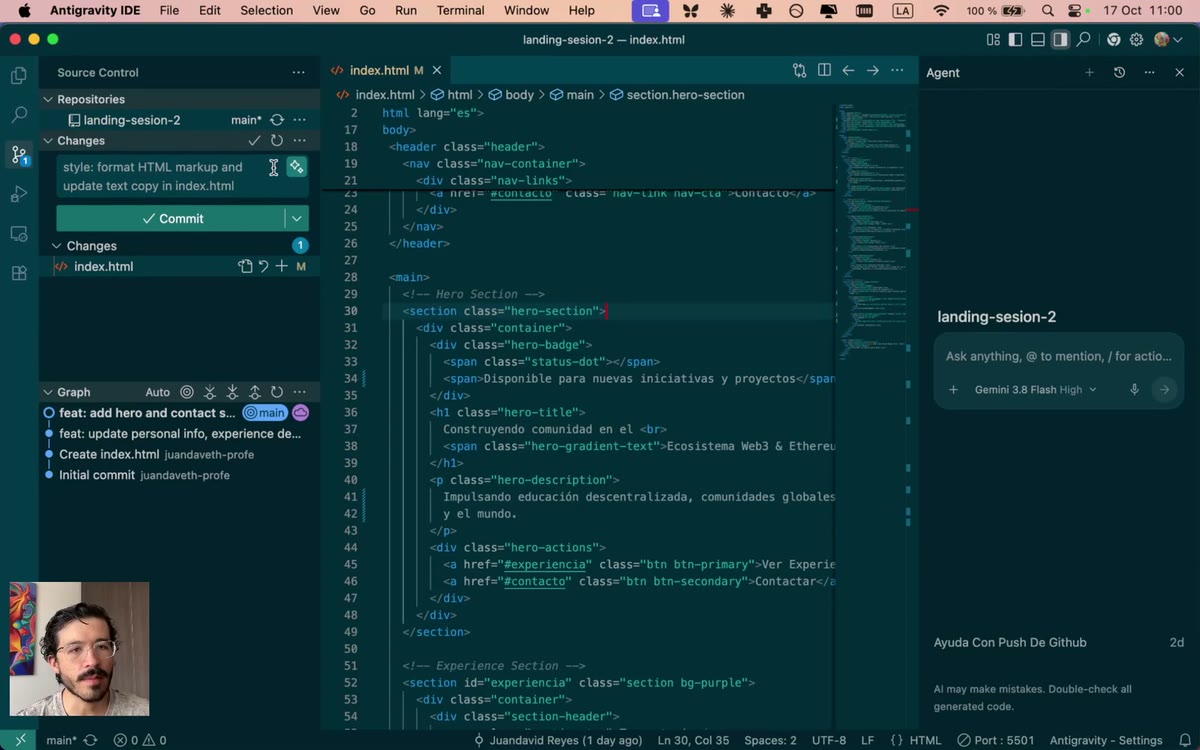Open the Terminal menu

tap(460, 10)
